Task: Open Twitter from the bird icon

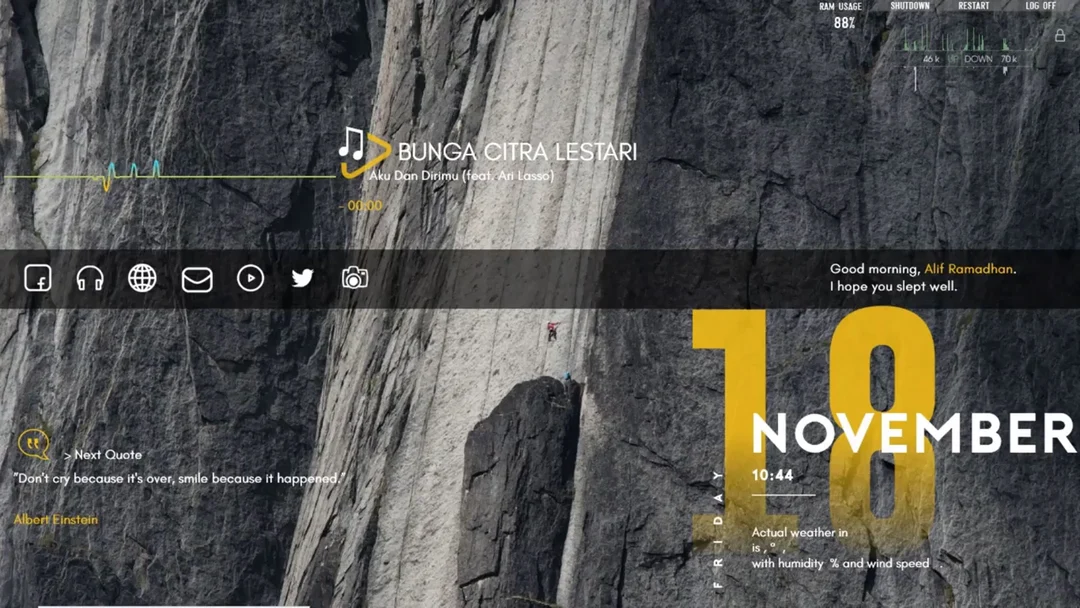Action: tap(303, 279)
